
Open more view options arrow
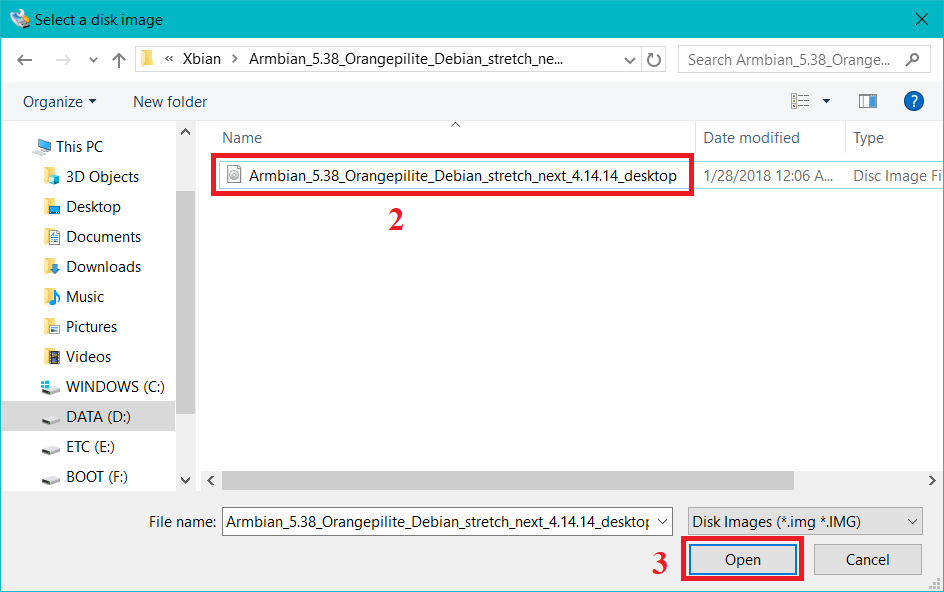click(827, 101)
